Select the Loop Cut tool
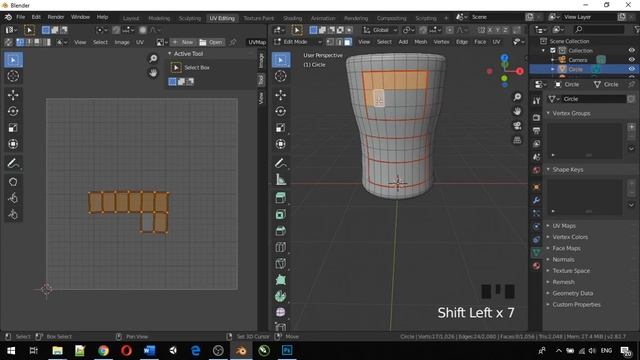The height and width of the screenshot is (360, 640). point(281,247)
